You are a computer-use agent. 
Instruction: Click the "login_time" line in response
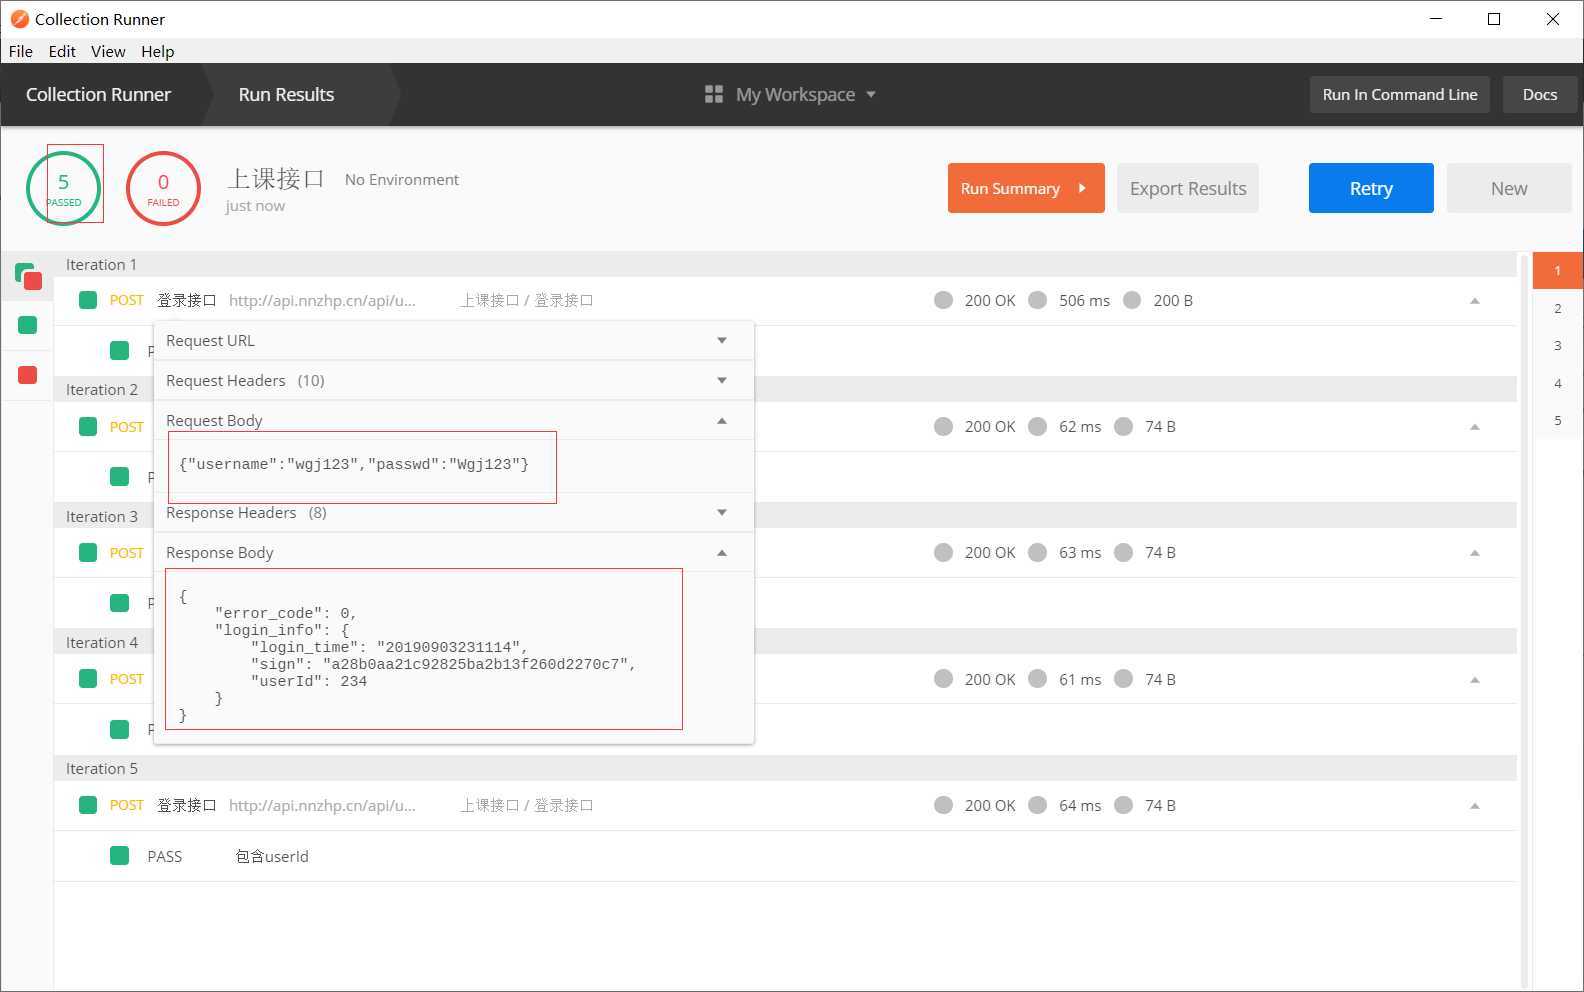coord(389,647)
